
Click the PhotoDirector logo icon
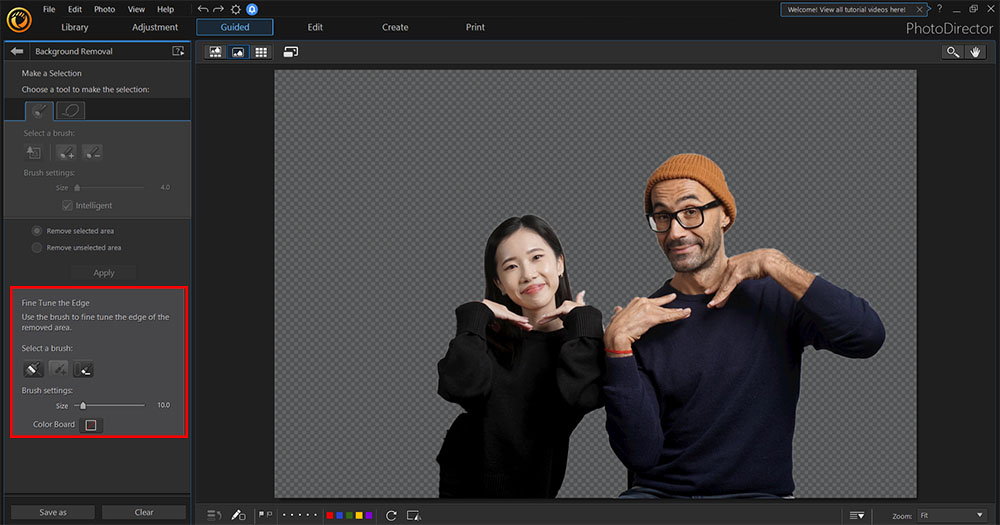click(18, 20)
